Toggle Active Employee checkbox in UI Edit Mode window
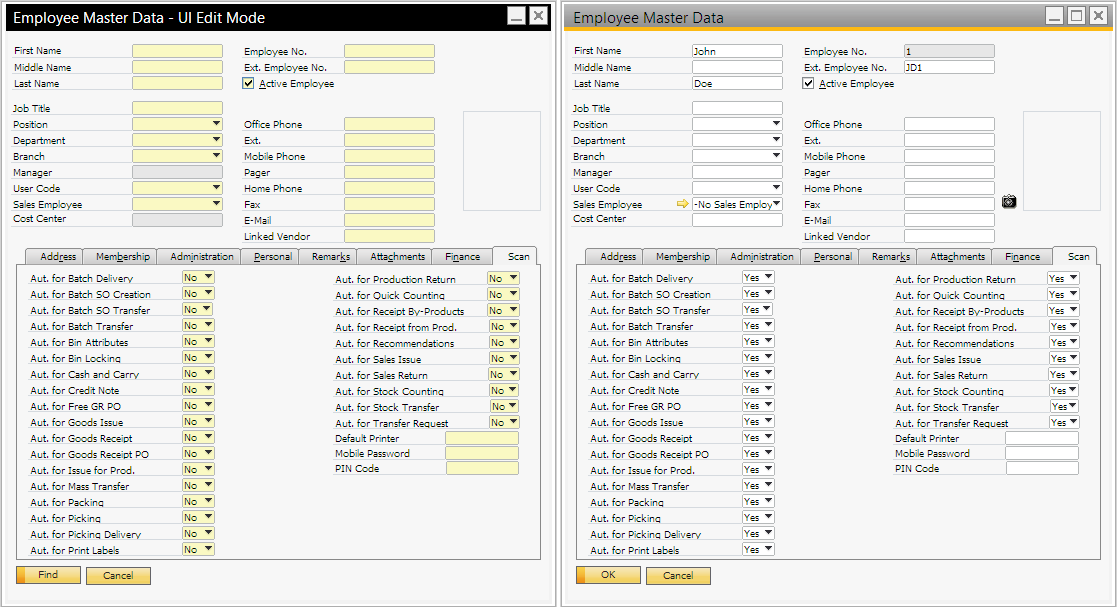1117x607 pixels. point(249,84)
